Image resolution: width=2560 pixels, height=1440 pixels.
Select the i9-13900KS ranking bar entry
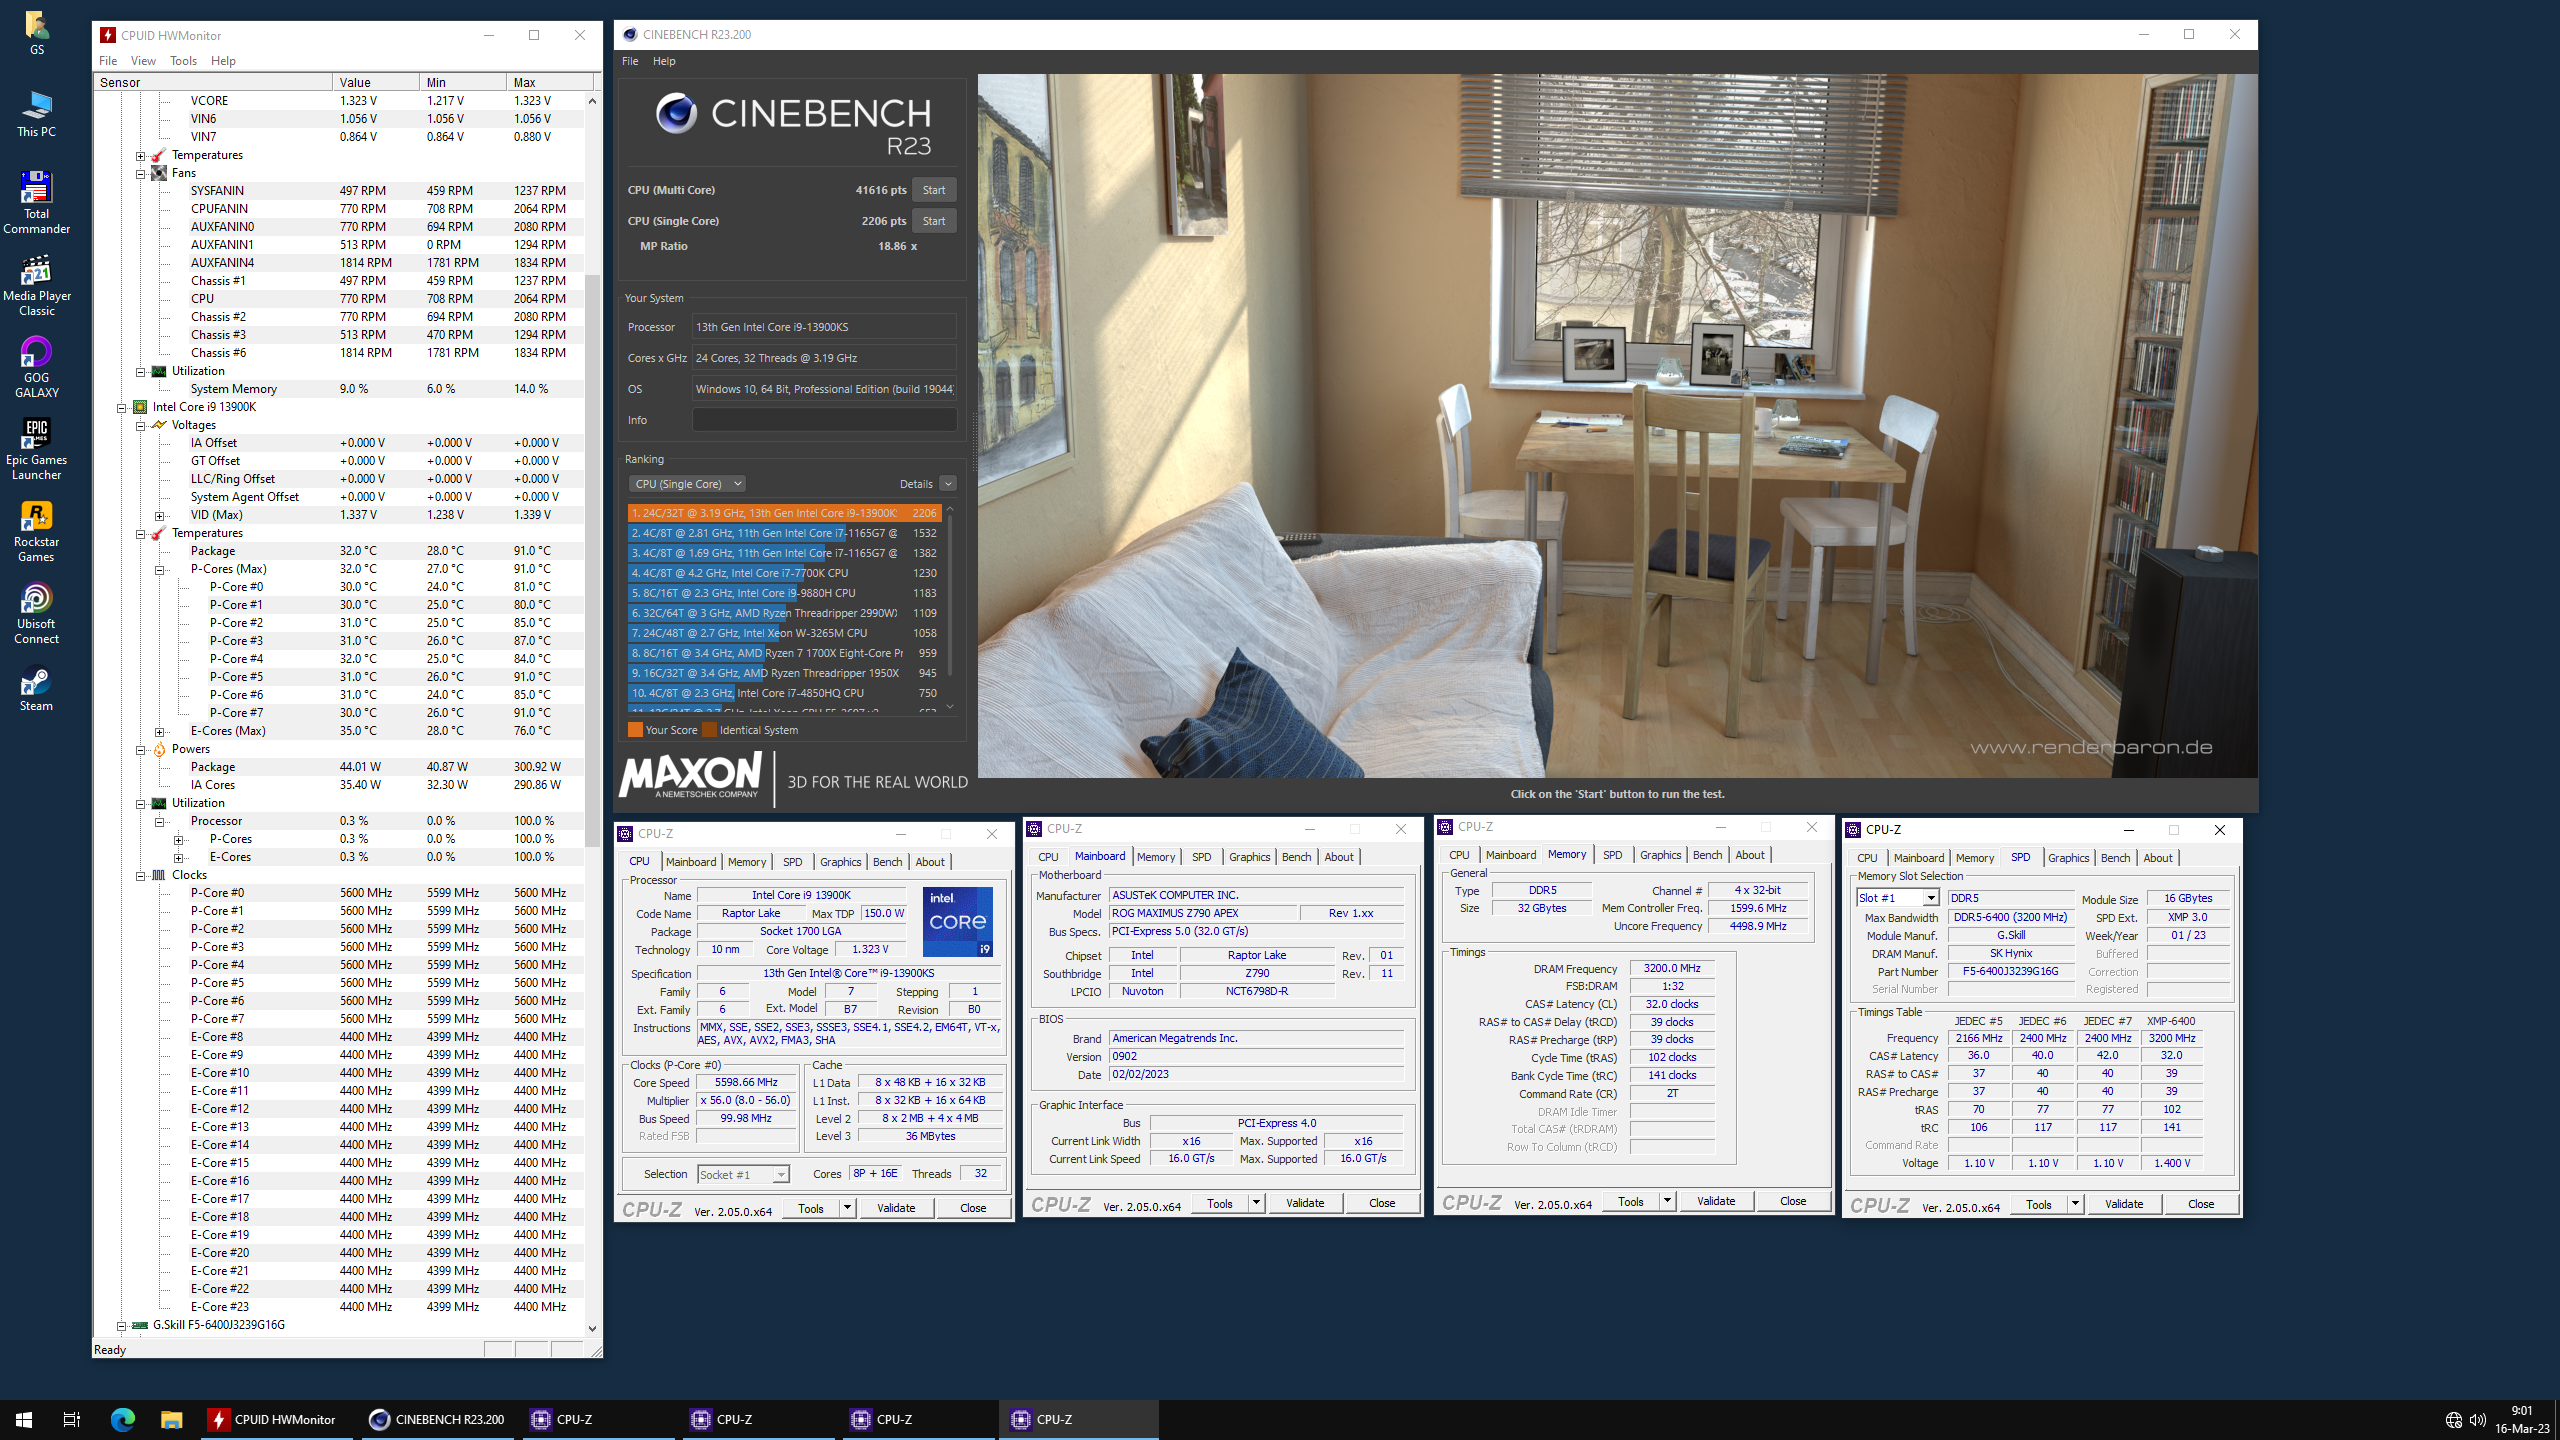(x=785, y=513)
